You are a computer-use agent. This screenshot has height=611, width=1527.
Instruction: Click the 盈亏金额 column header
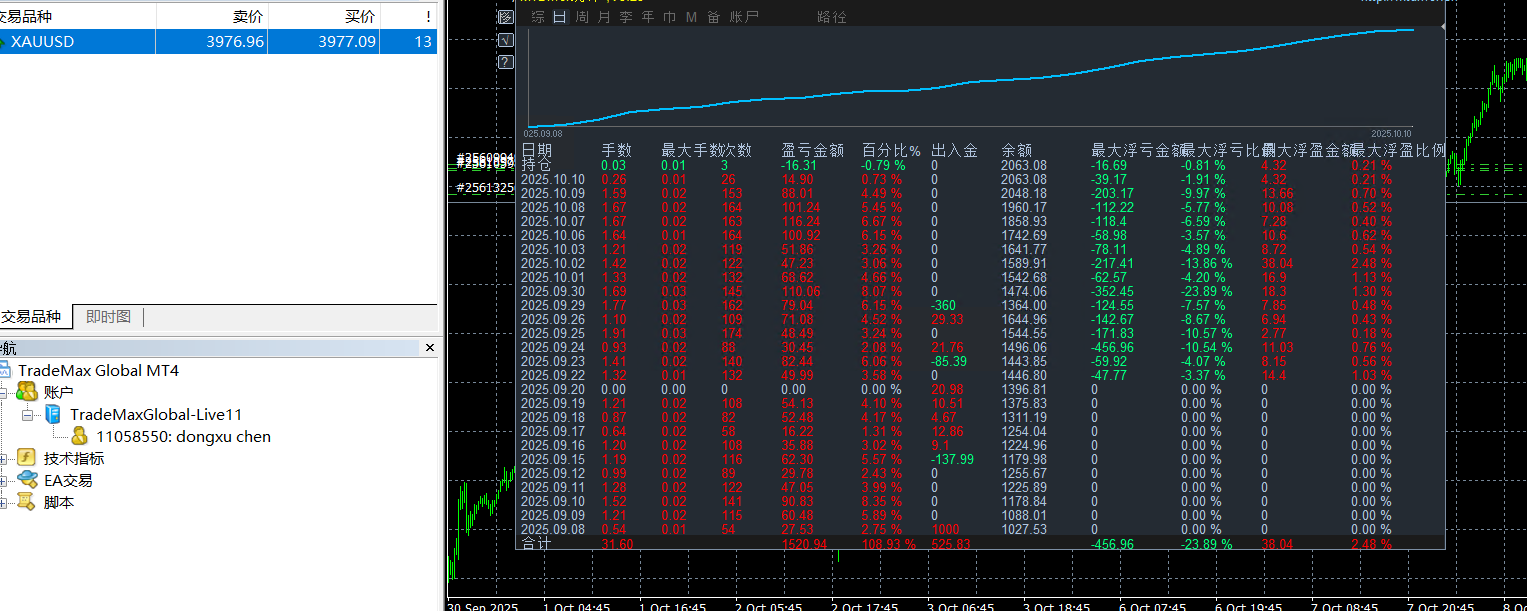coord(812,150)
